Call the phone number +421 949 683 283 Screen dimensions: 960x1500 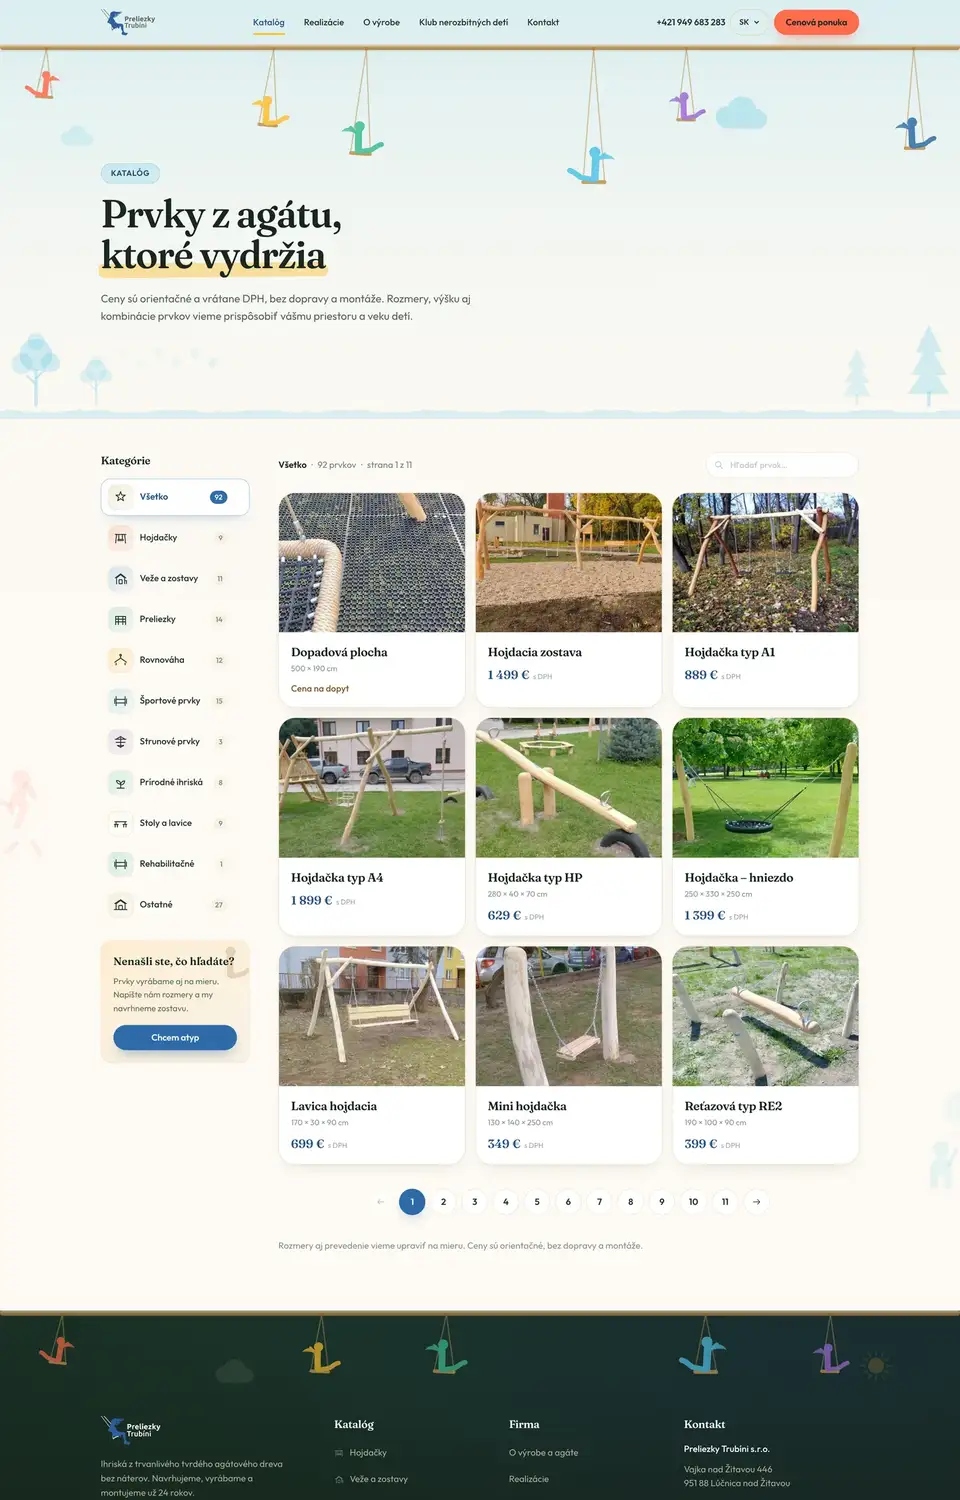(691, 22)
